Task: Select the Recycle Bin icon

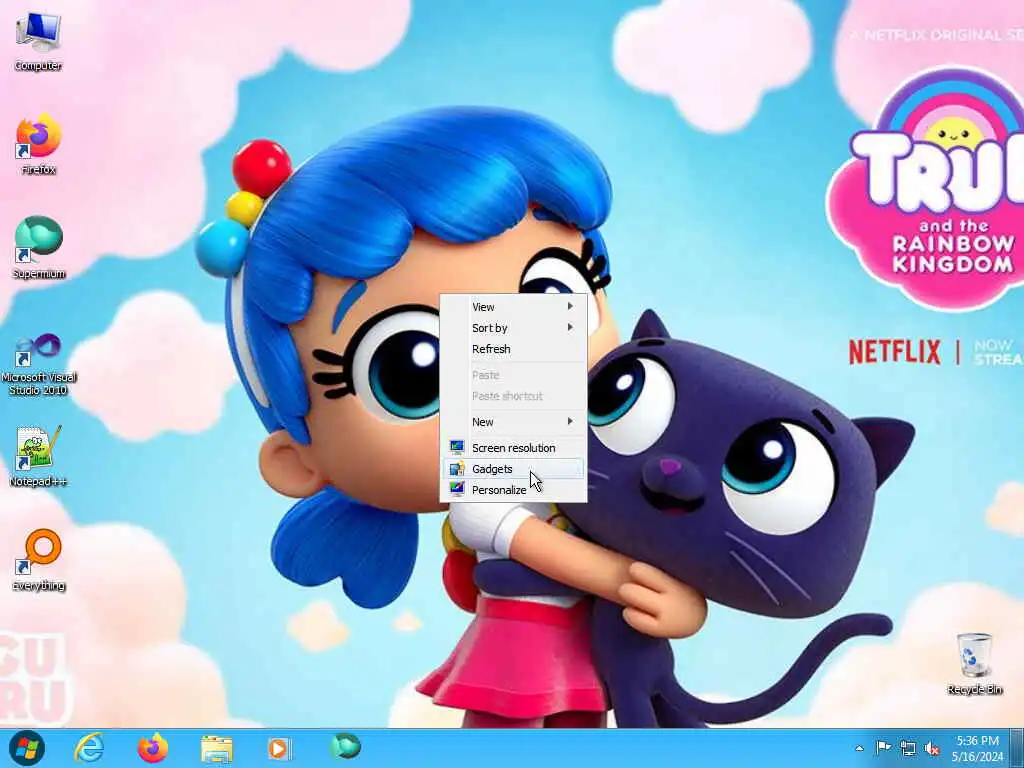Action: 974,663
